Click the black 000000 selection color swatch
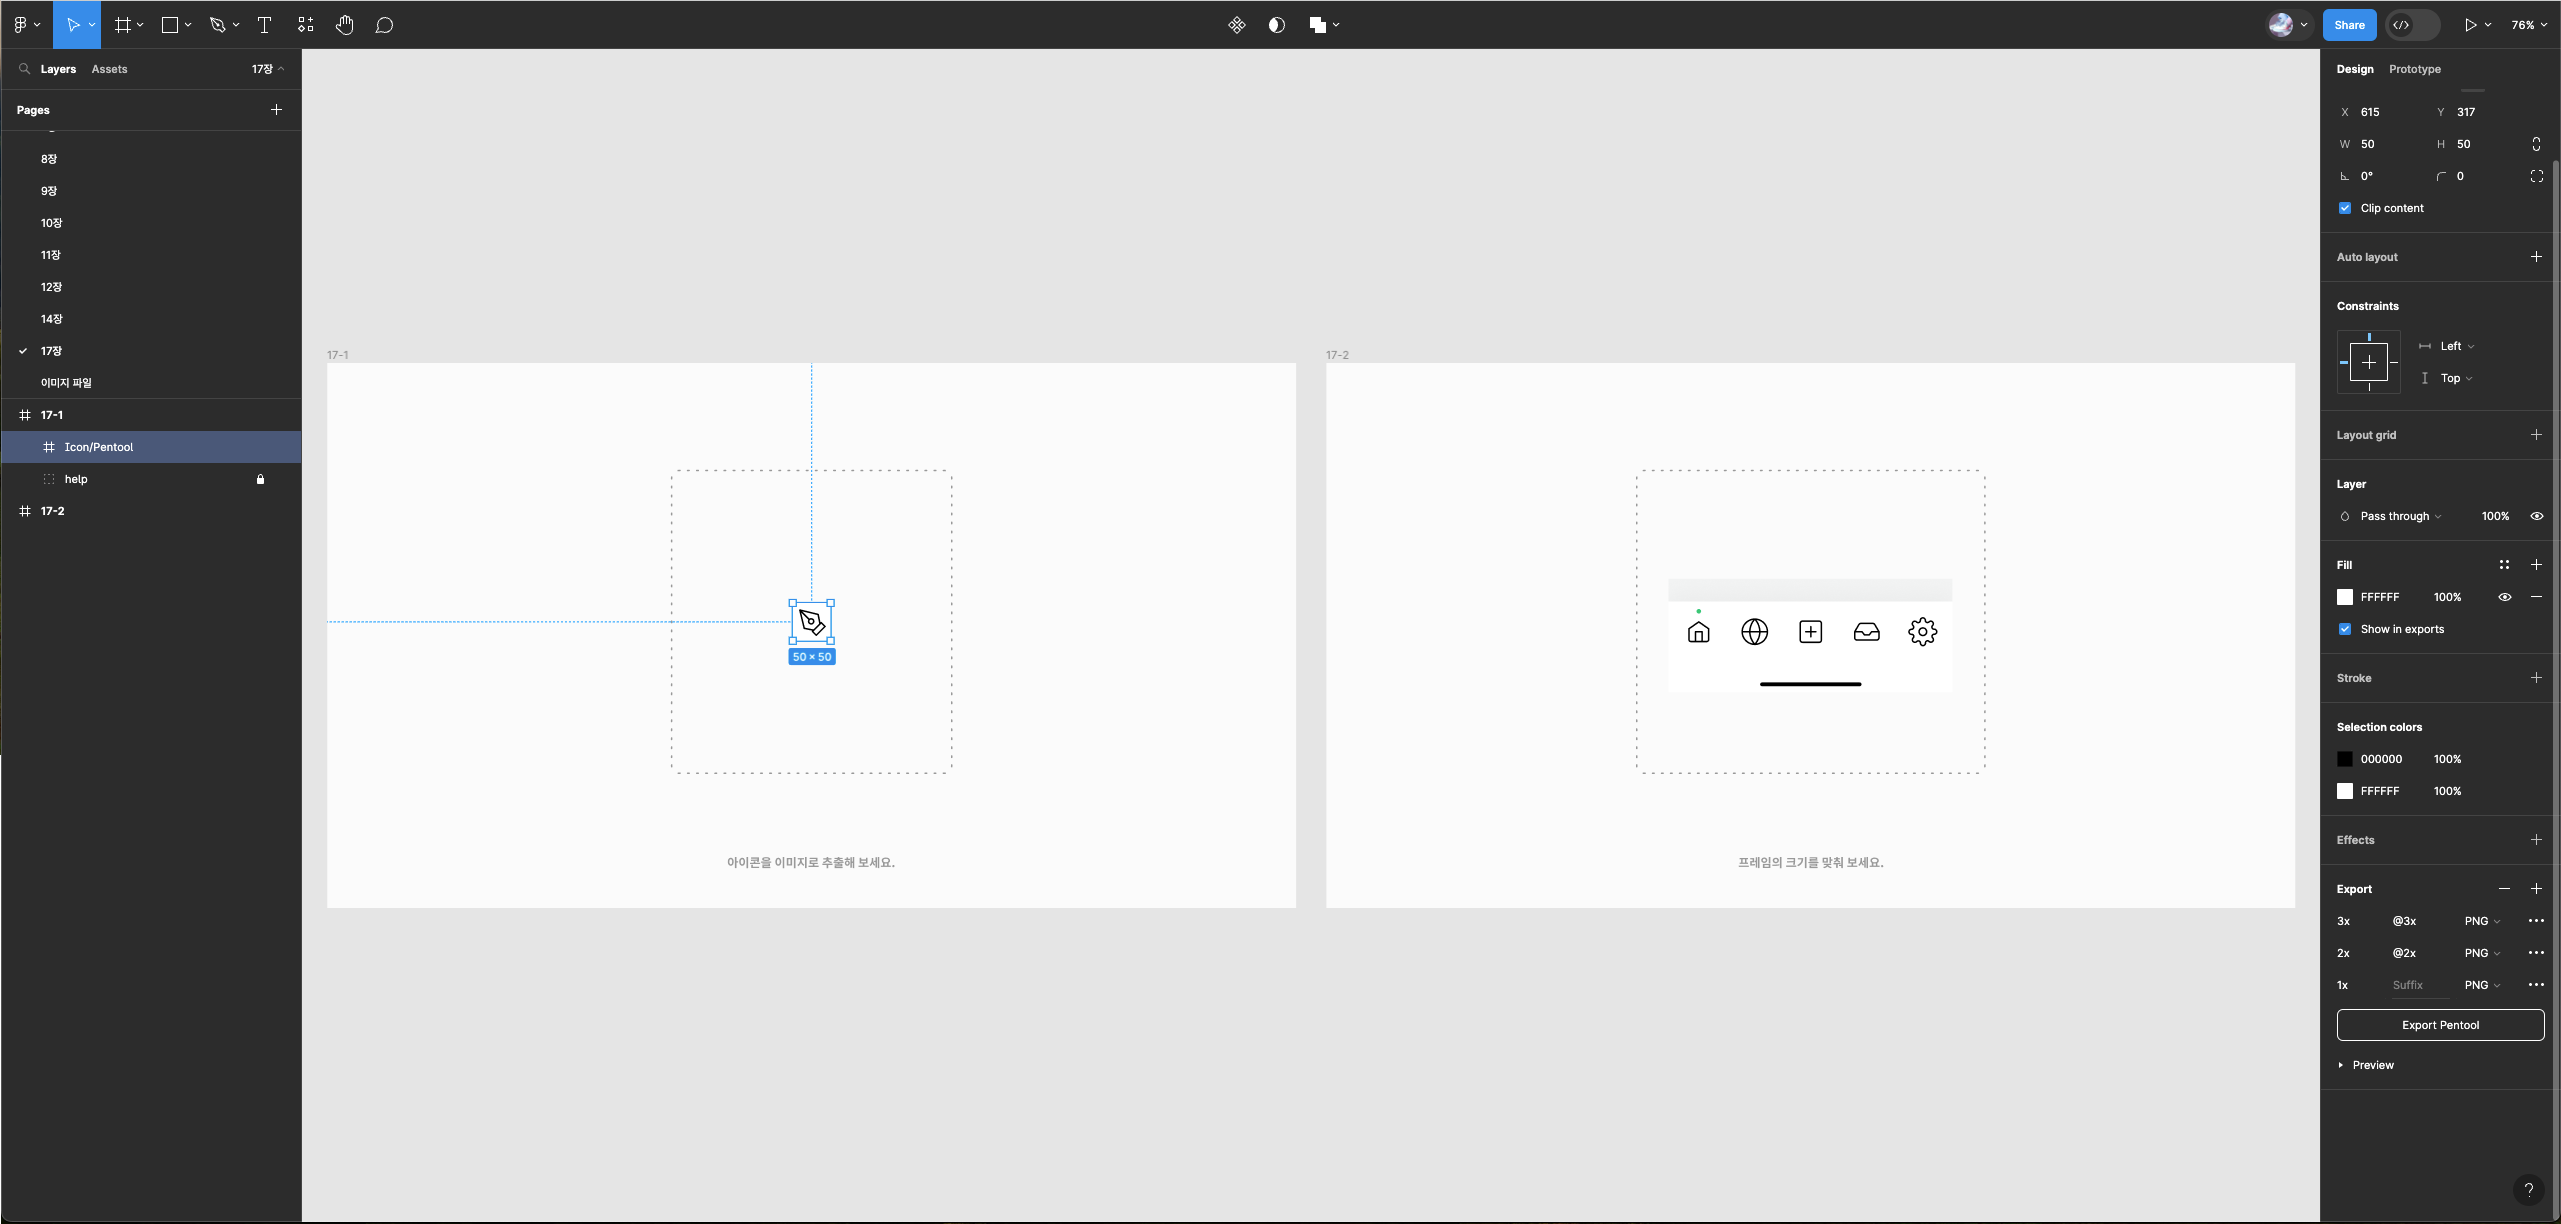 2345,759
